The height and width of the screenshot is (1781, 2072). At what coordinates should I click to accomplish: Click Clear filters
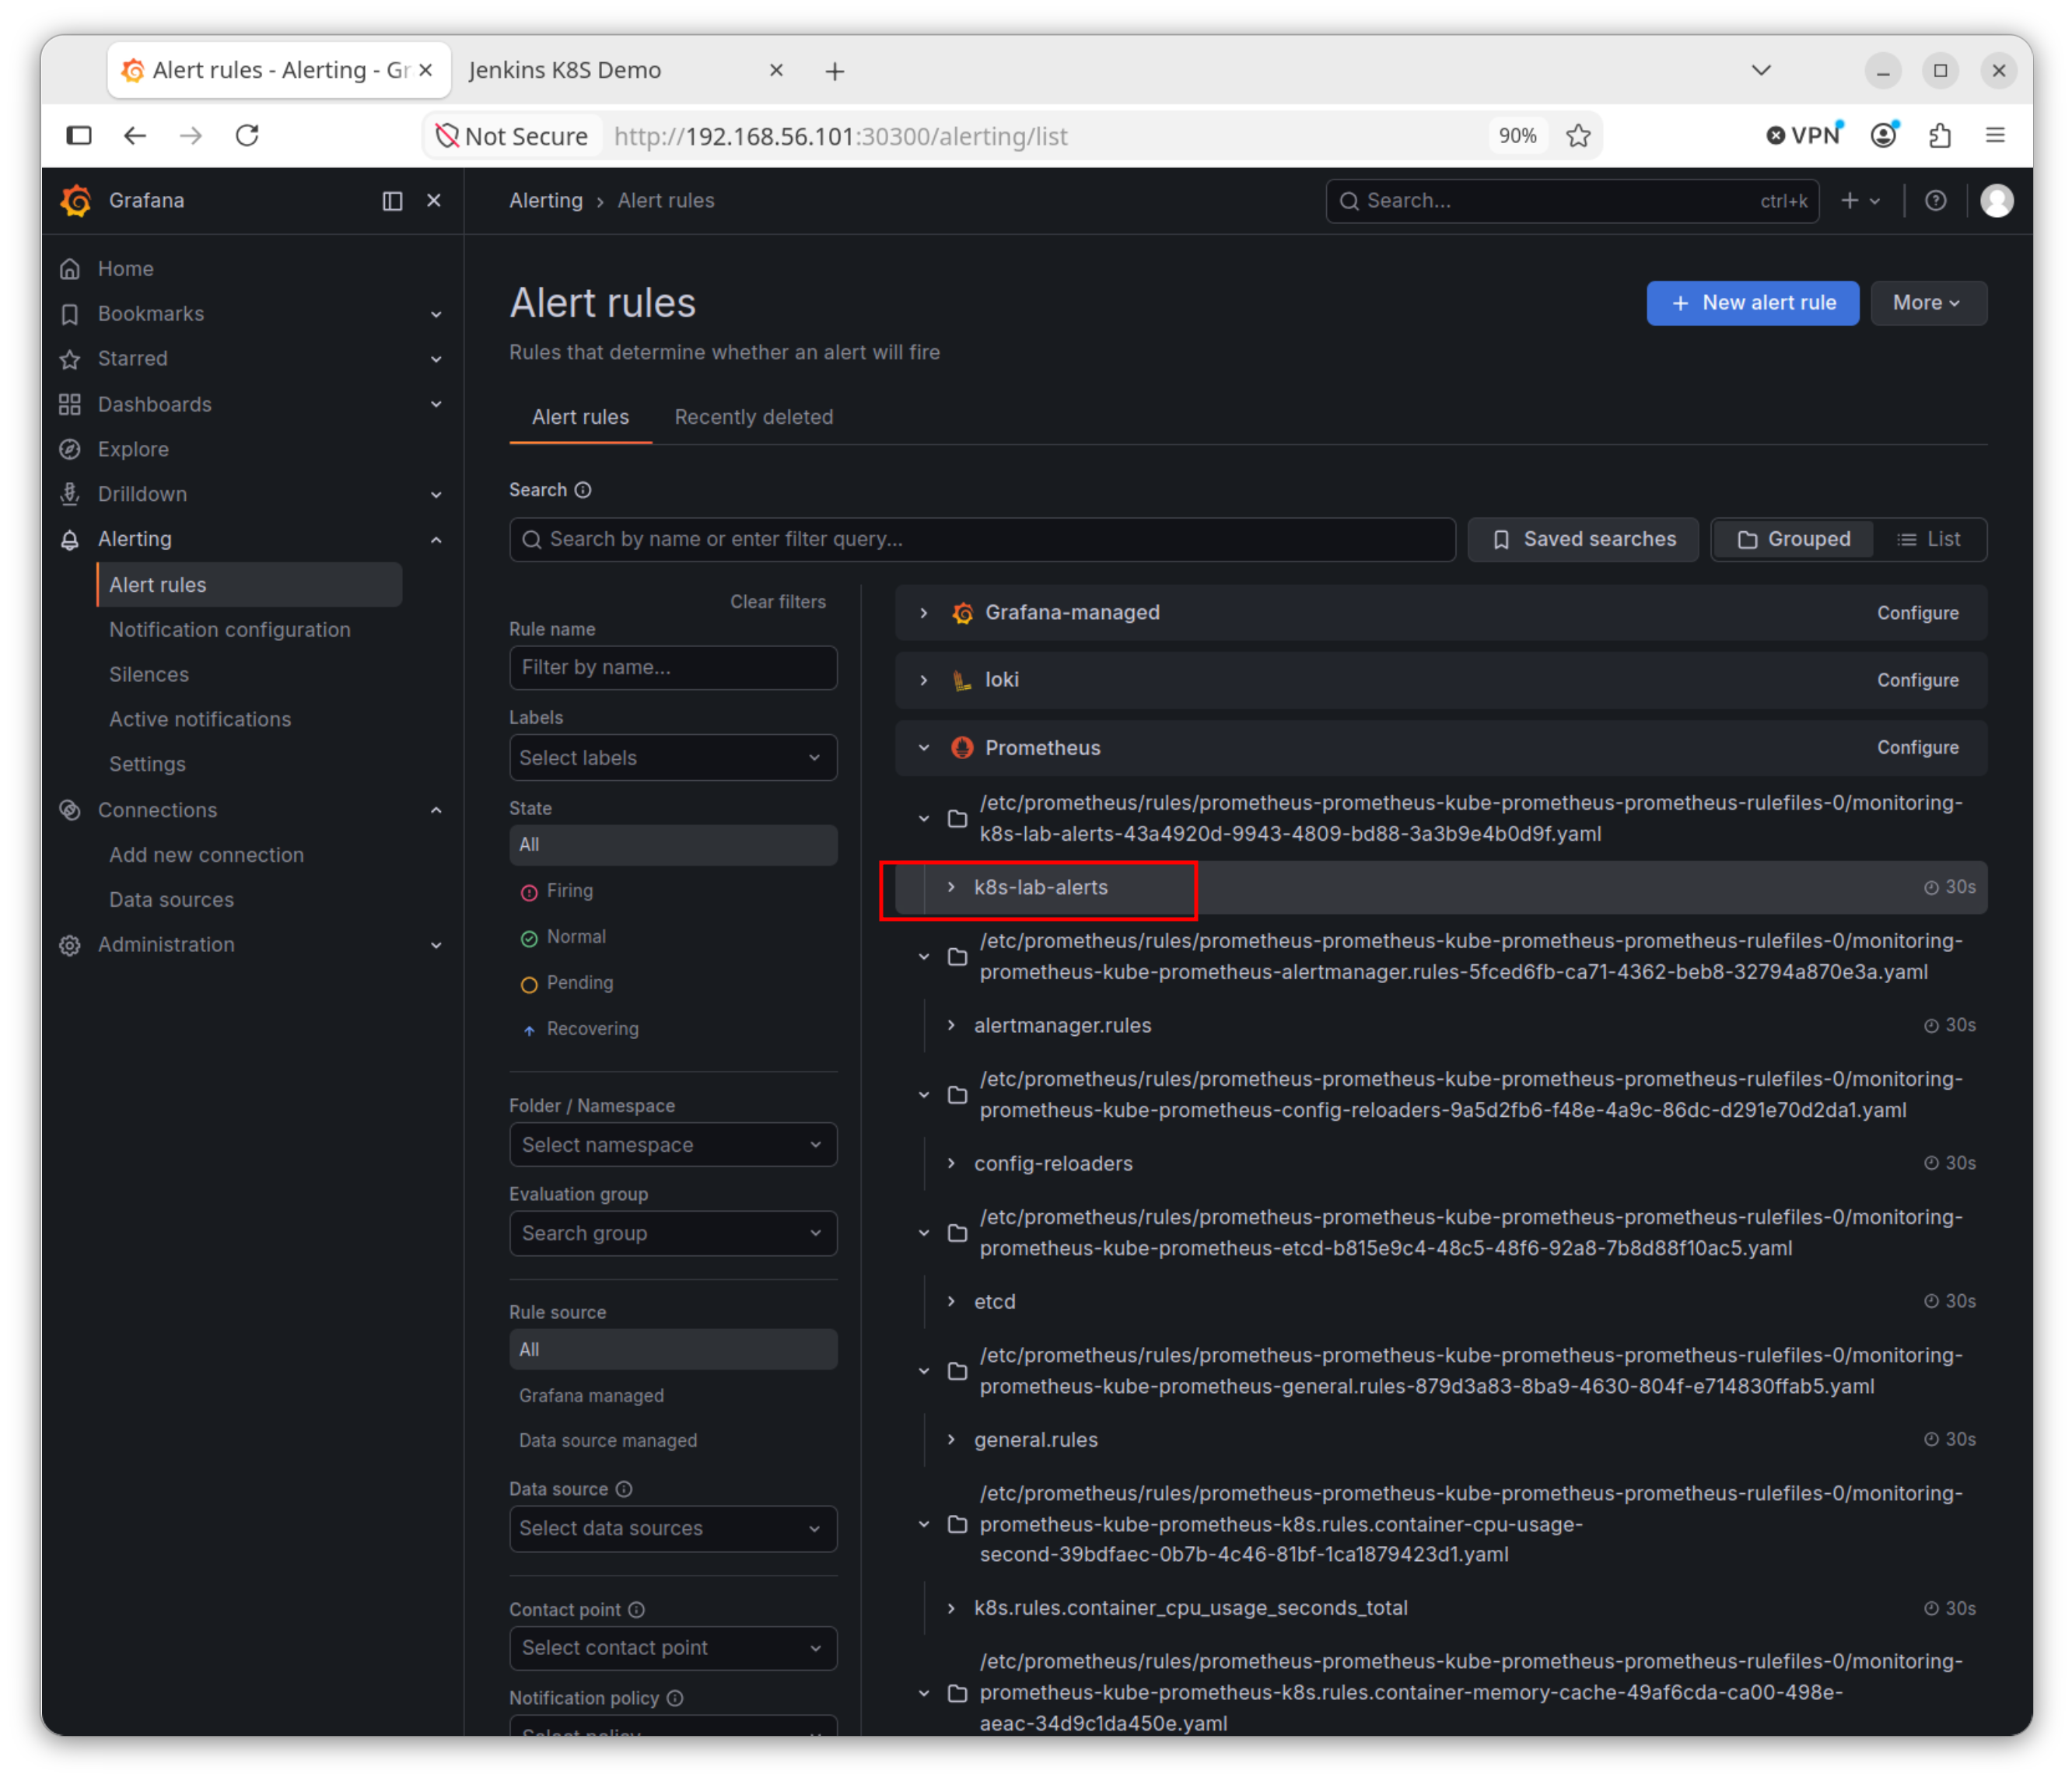point(778,602)
